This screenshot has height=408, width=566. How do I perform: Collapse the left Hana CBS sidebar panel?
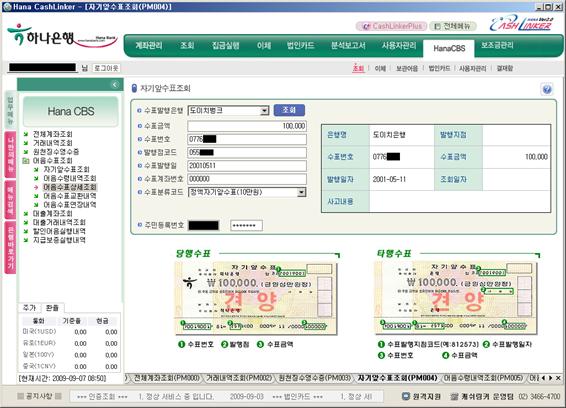115,84
